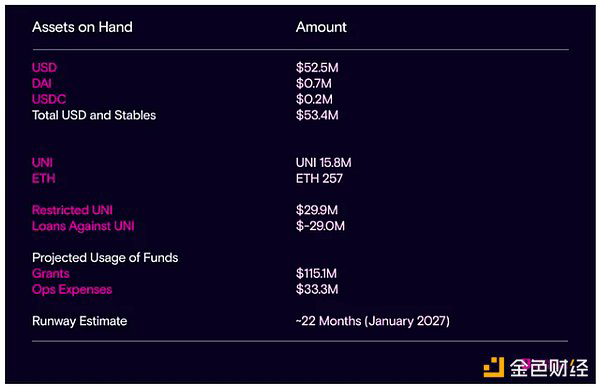Click the UNI 15.8M amount
This screenshot has width=600, height=389.
click(x=323, y=163)
